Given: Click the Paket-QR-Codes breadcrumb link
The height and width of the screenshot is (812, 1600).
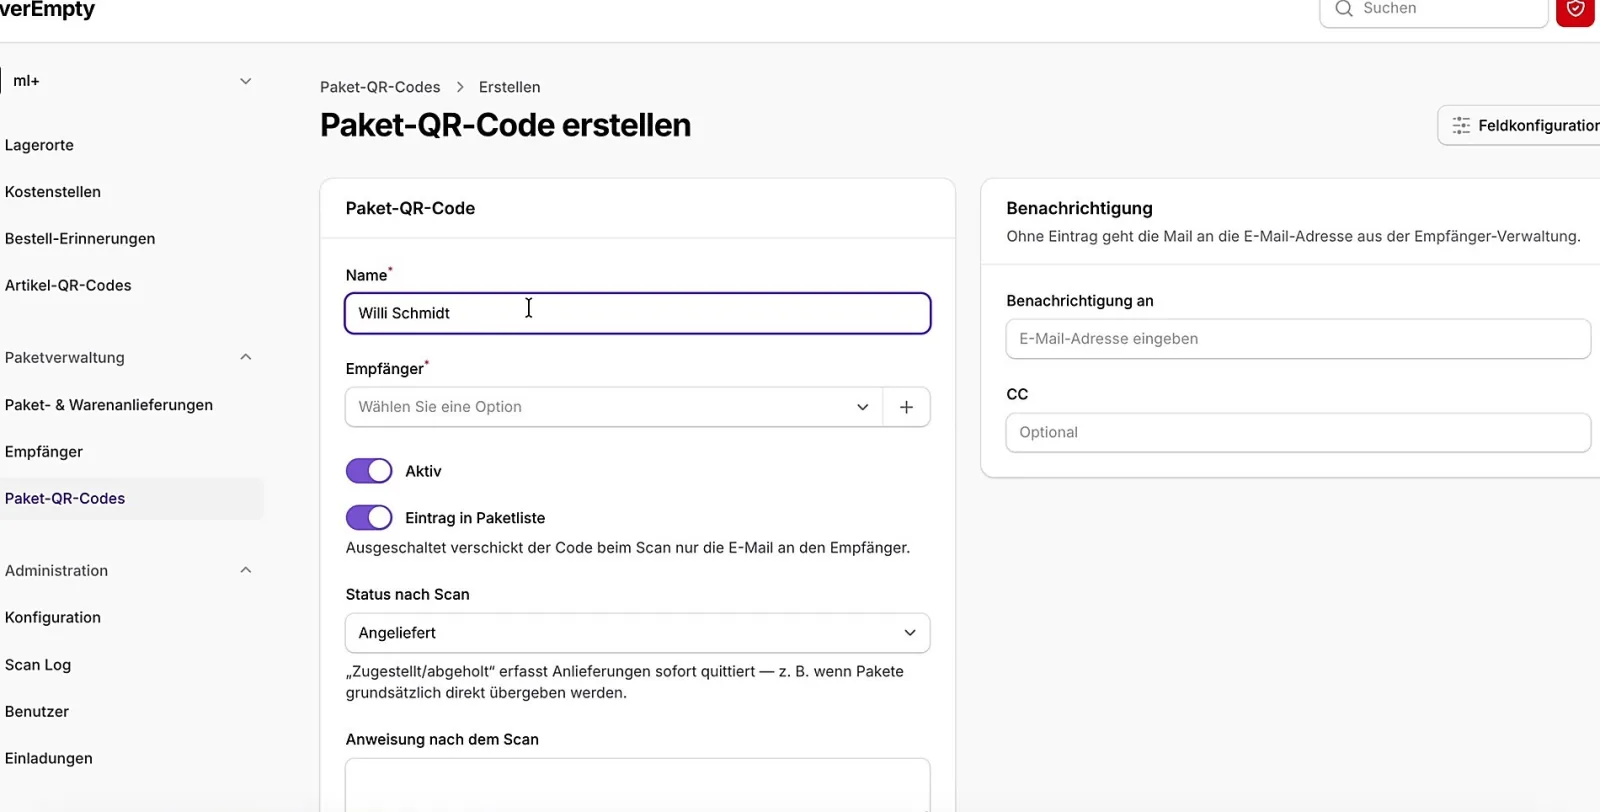Looking at the screenshot, I should pos(380,87).
